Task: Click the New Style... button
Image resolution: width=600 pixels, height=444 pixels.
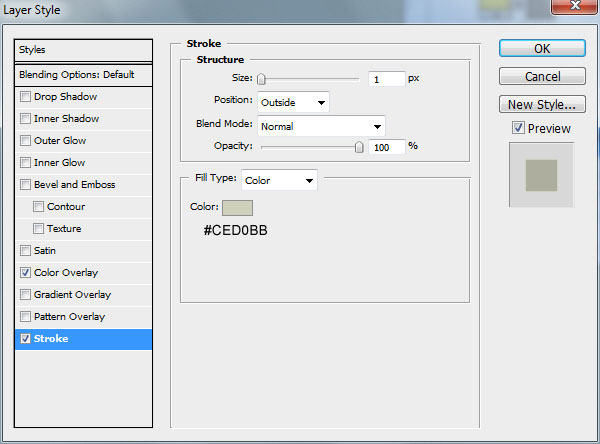Action: [x=542, y=104]
